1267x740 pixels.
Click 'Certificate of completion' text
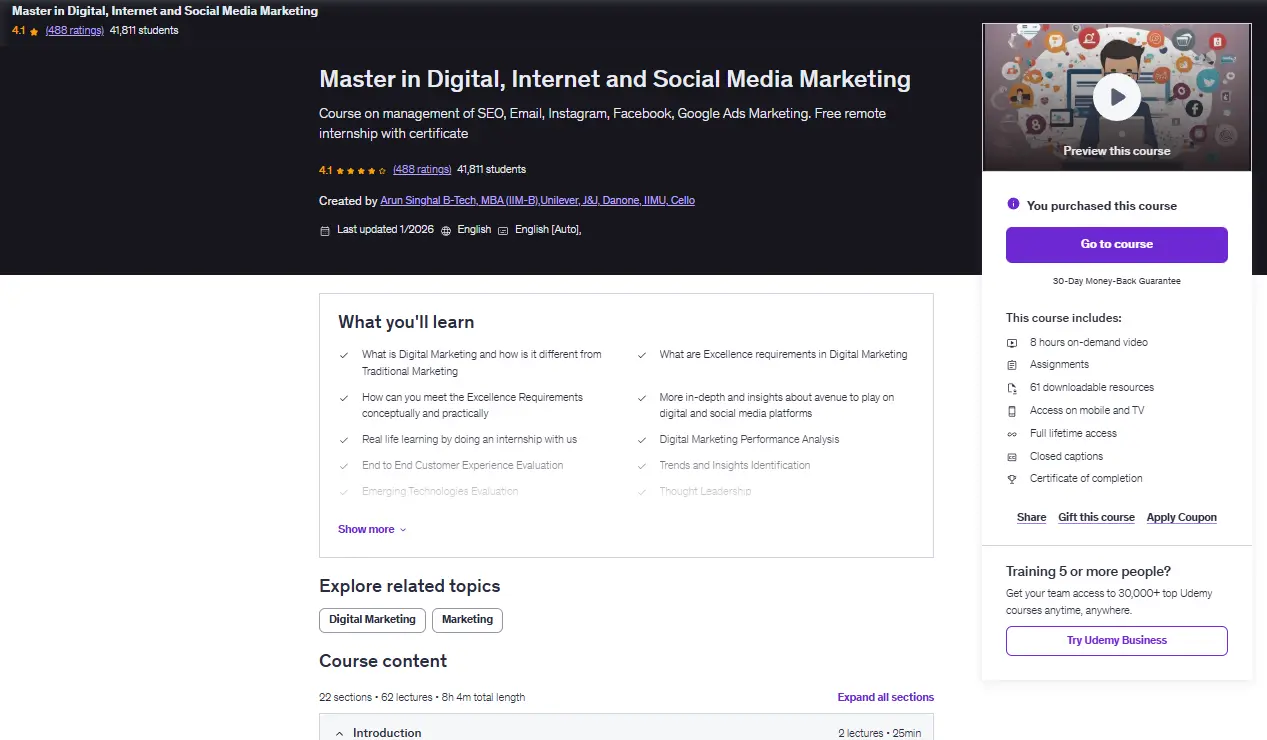pos(1086,478)
